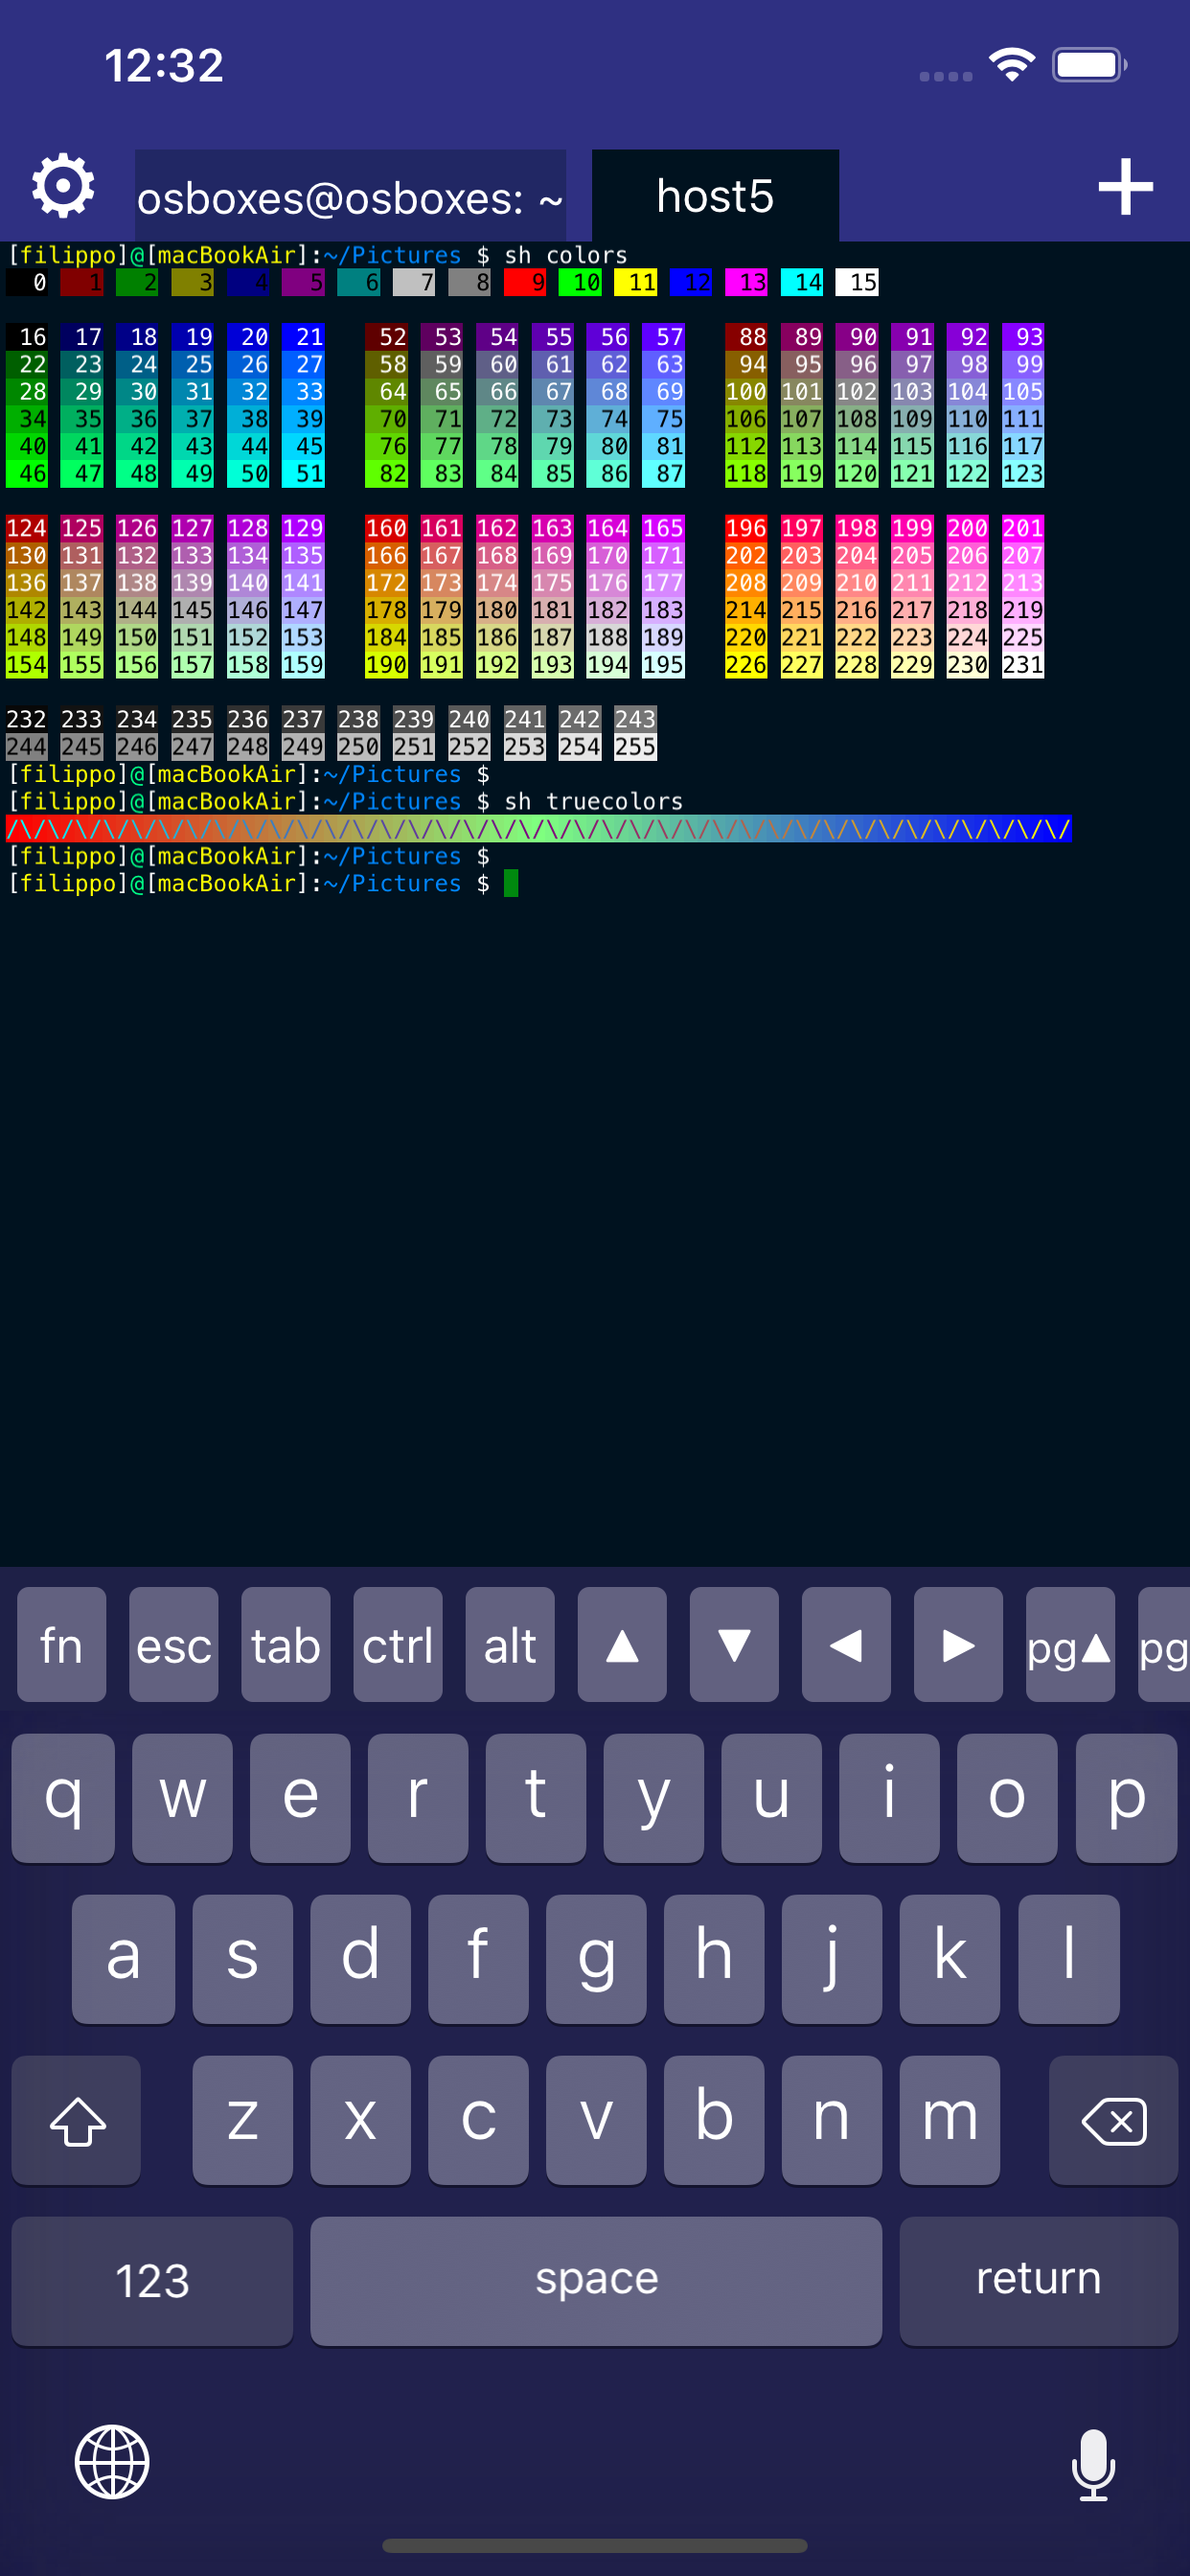Image resolution: width=1190 pixels, height=2576 pixels.
Task: Tap the letter g key
Action: coord(596,1959)
